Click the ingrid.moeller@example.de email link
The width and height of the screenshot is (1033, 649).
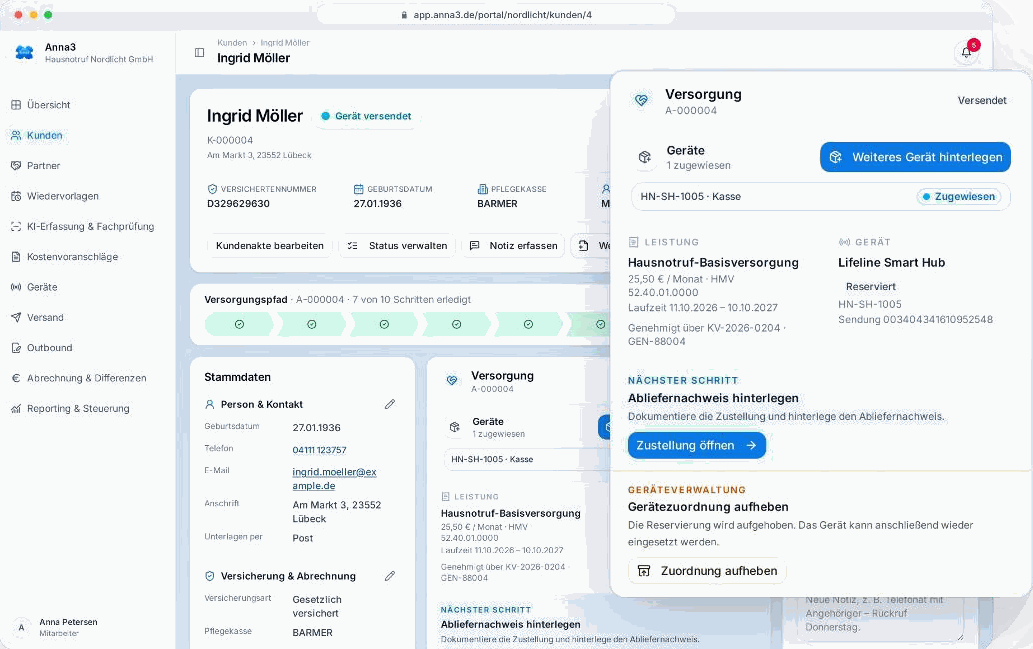pos(335,479)
